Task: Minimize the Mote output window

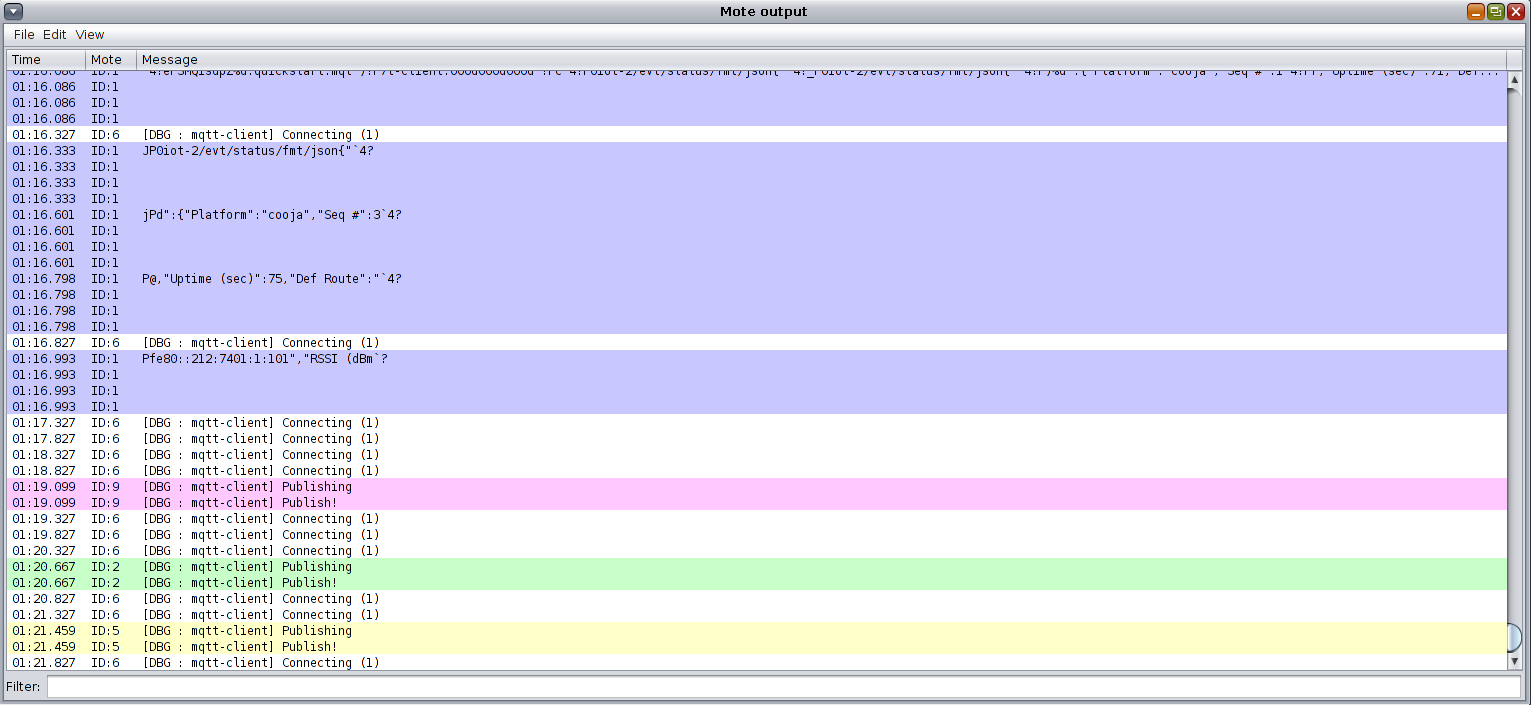Action: point(1475,11)
